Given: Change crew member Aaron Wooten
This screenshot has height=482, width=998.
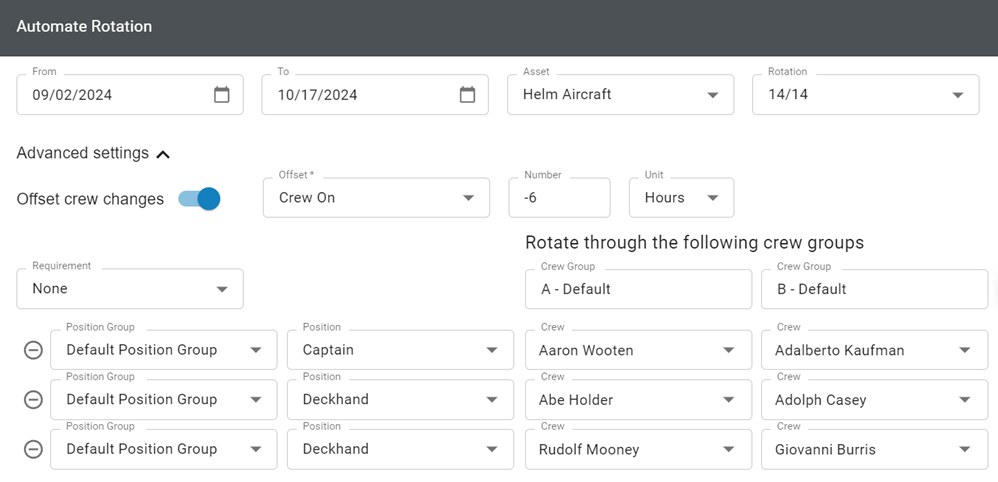Looking at the screenshot, I should 638,350.
